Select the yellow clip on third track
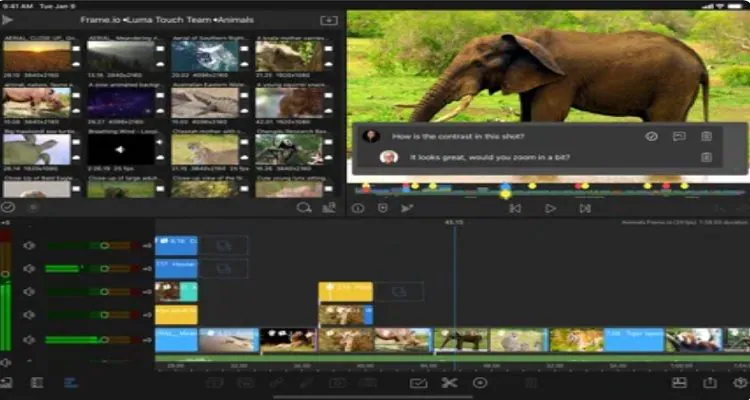 click(x=345, y=292)
